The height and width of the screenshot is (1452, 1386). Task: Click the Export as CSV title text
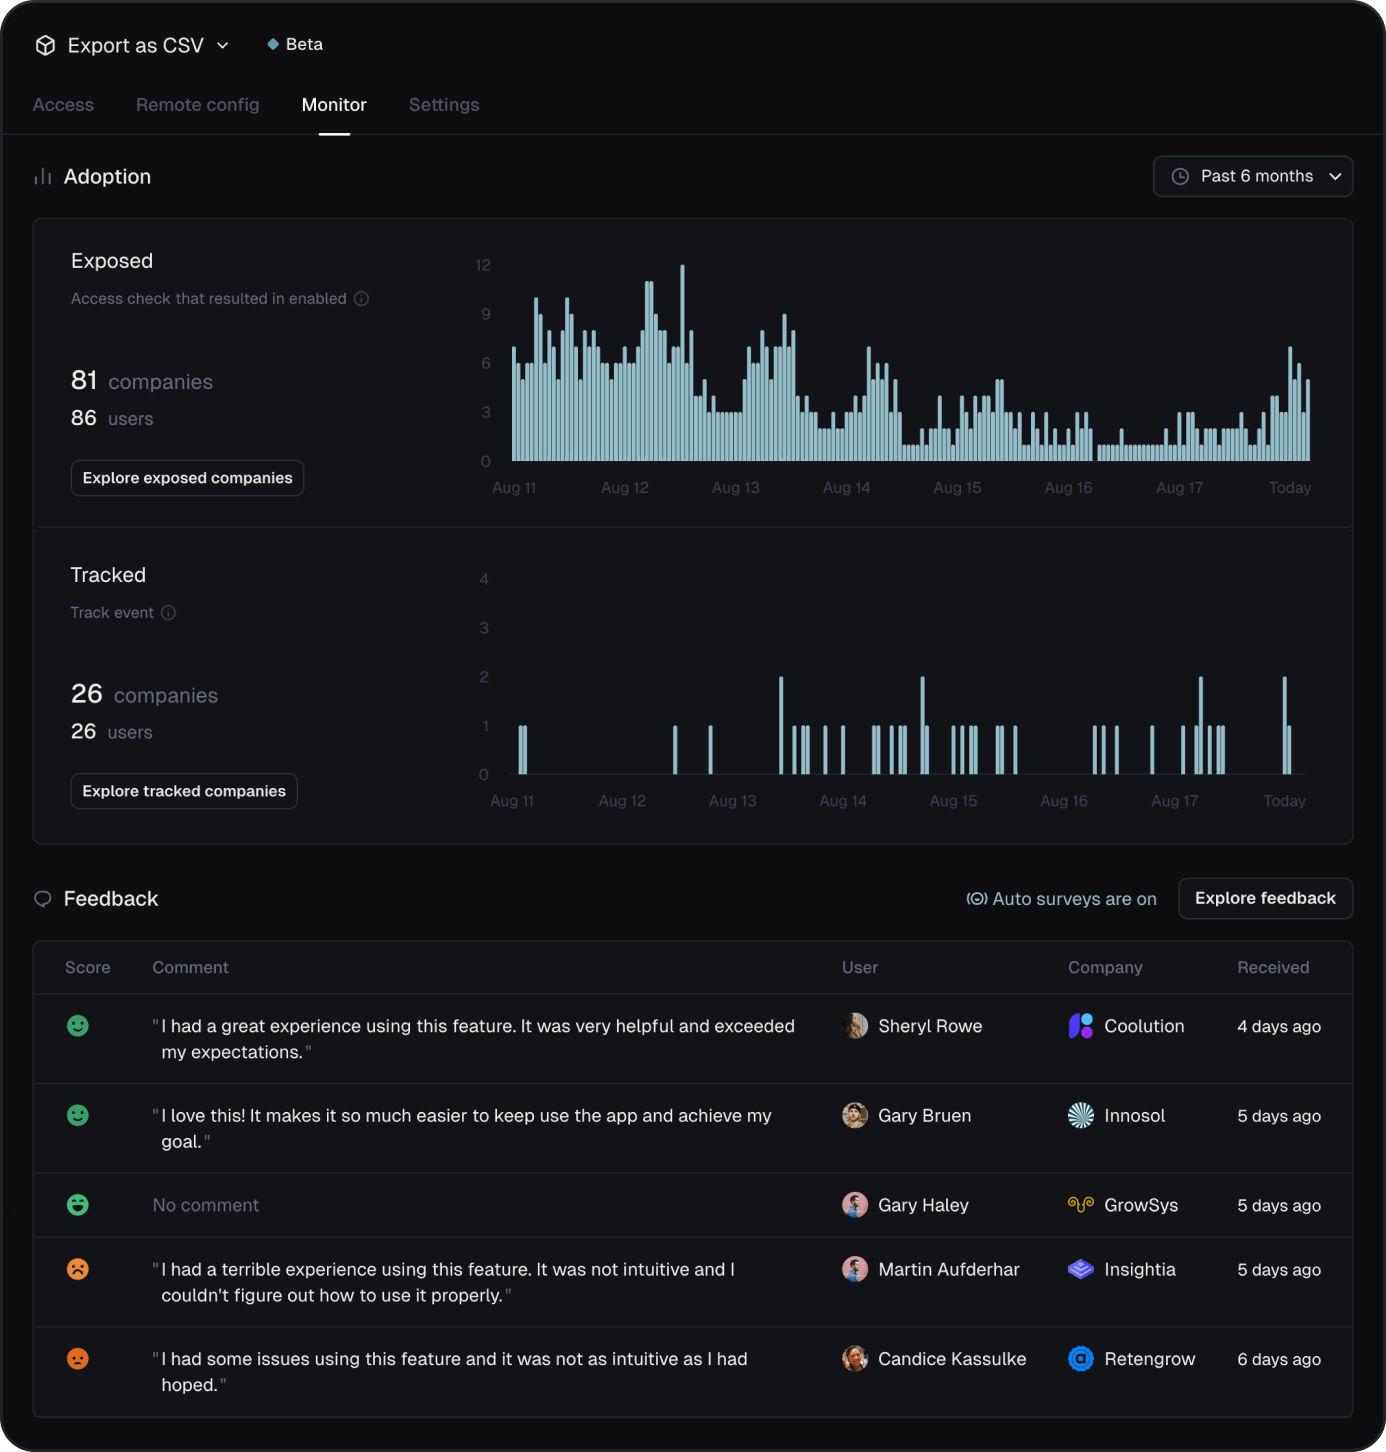tap(136, 45)
